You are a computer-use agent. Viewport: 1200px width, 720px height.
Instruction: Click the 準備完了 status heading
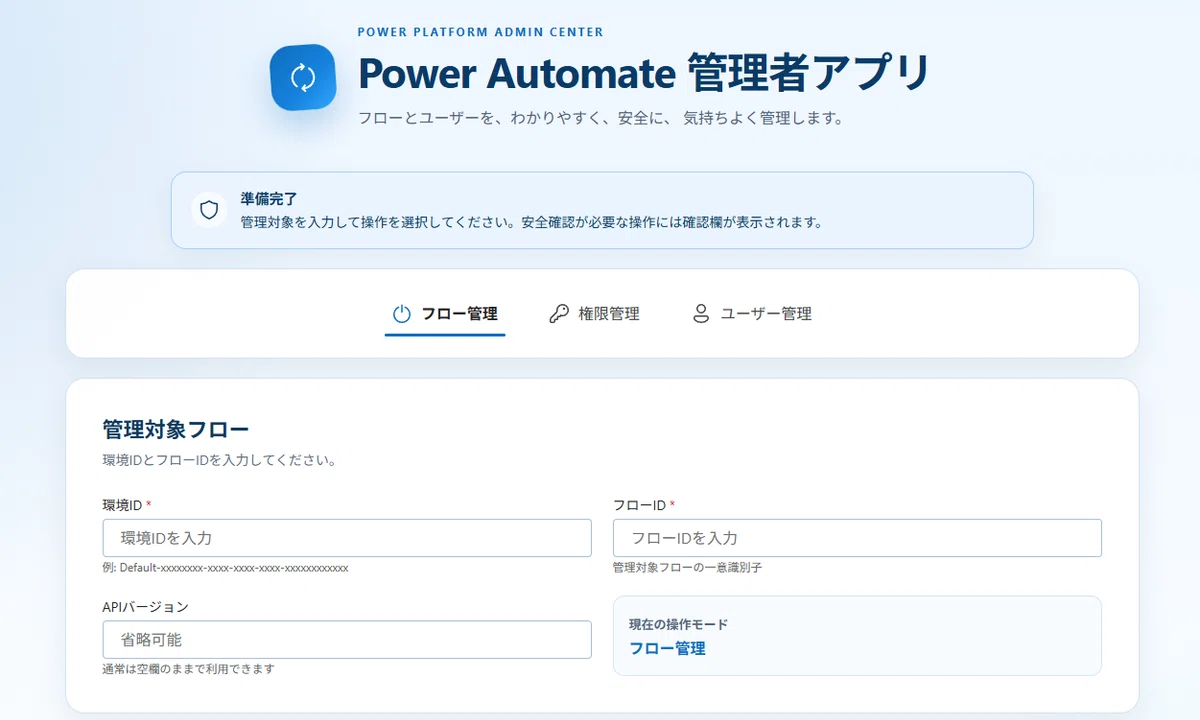click(x=269, y=199)
